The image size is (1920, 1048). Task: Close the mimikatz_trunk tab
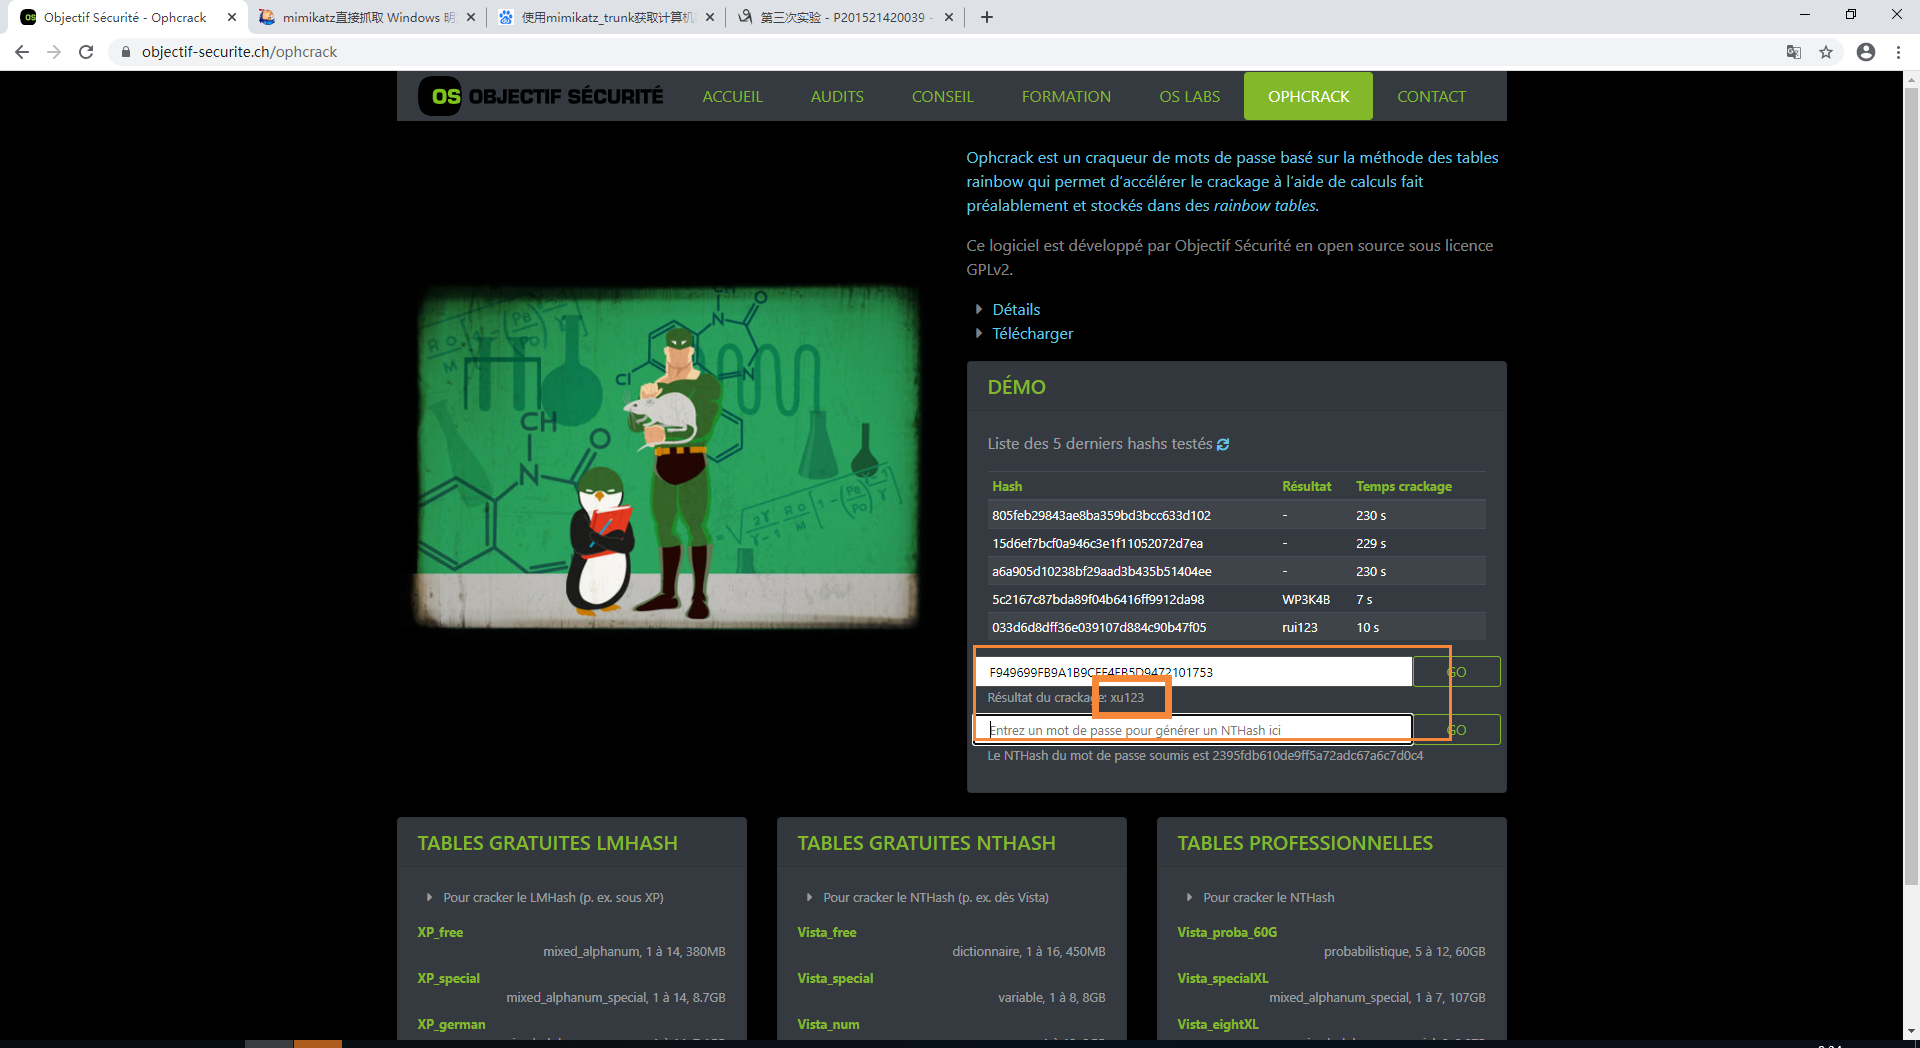[710, 17]
